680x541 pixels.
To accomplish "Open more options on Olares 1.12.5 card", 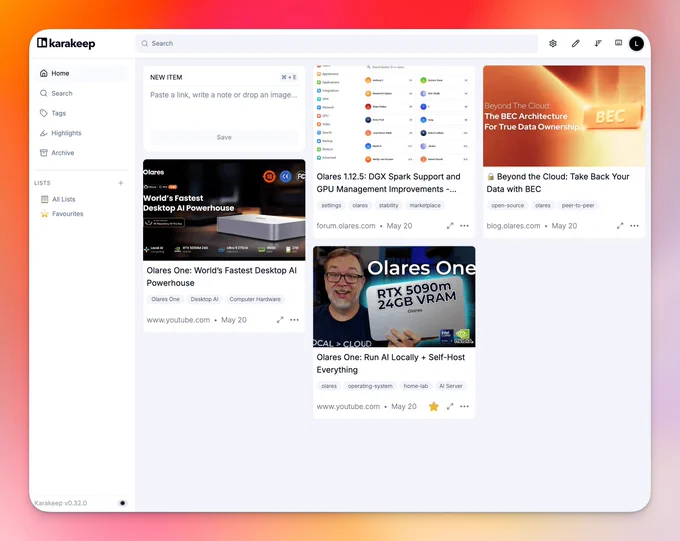I will click(464, 226).
